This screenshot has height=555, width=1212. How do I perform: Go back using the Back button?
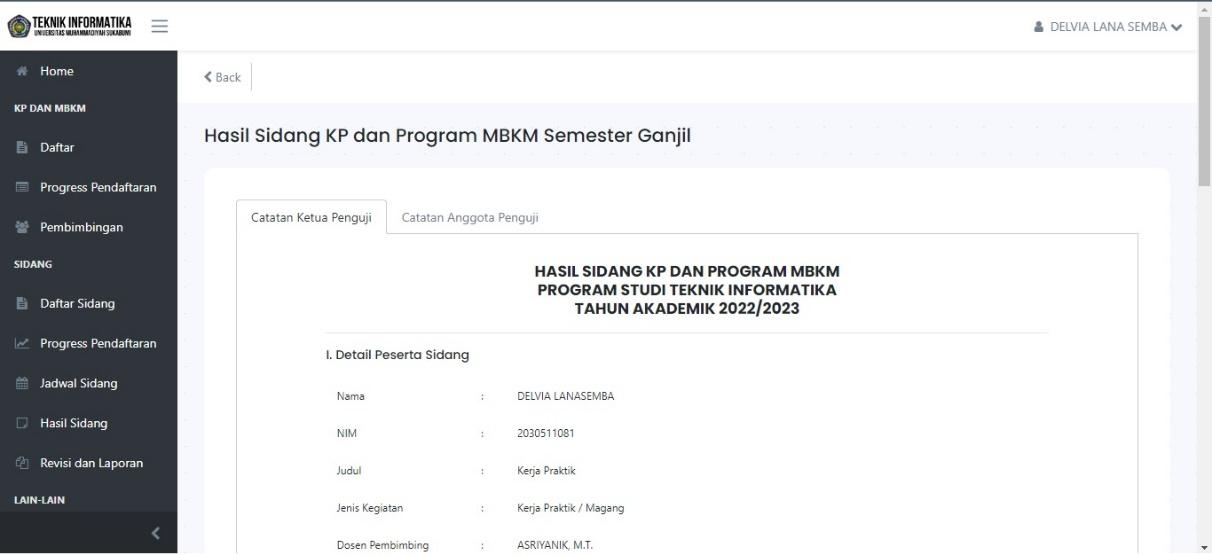(x=222, y=77)
